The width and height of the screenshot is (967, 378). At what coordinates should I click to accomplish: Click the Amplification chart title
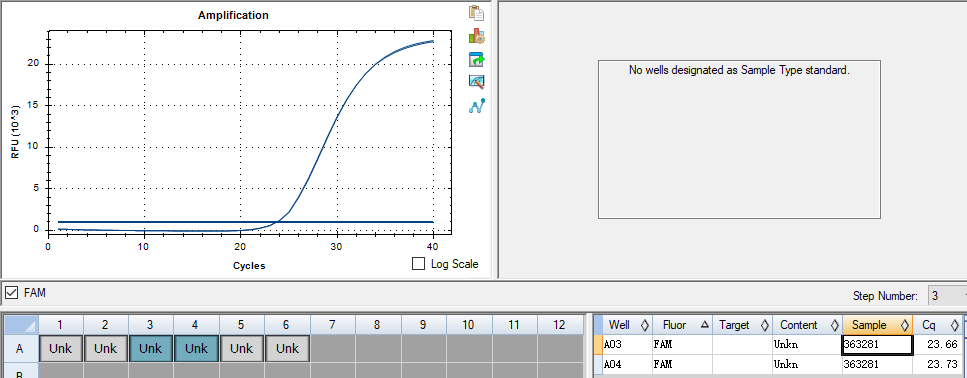click(x=233, y=15)
